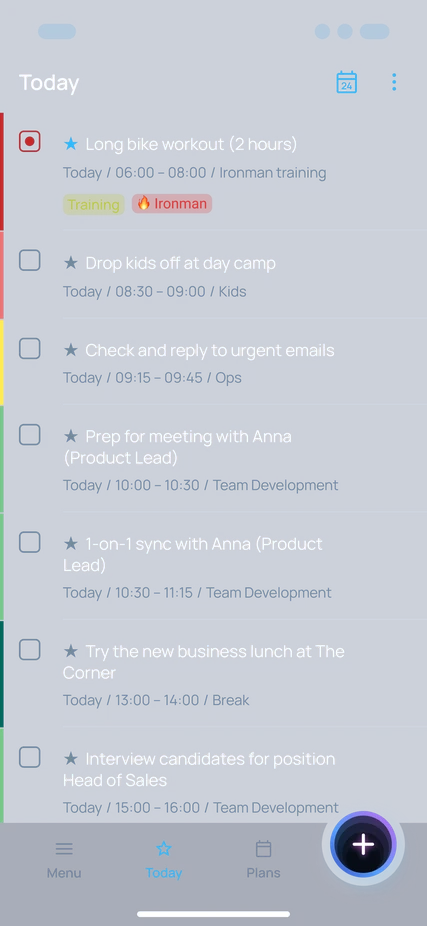Click the yellow priority bar on emails task
Image resolution: width=427 pixels, height=926 pixels.
pyautogui.click(x=2, y=362)
